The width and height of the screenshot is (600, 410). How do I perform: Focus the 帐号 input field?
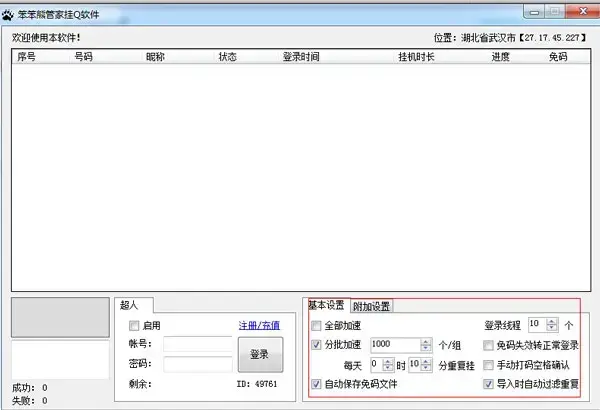point(197,344)
